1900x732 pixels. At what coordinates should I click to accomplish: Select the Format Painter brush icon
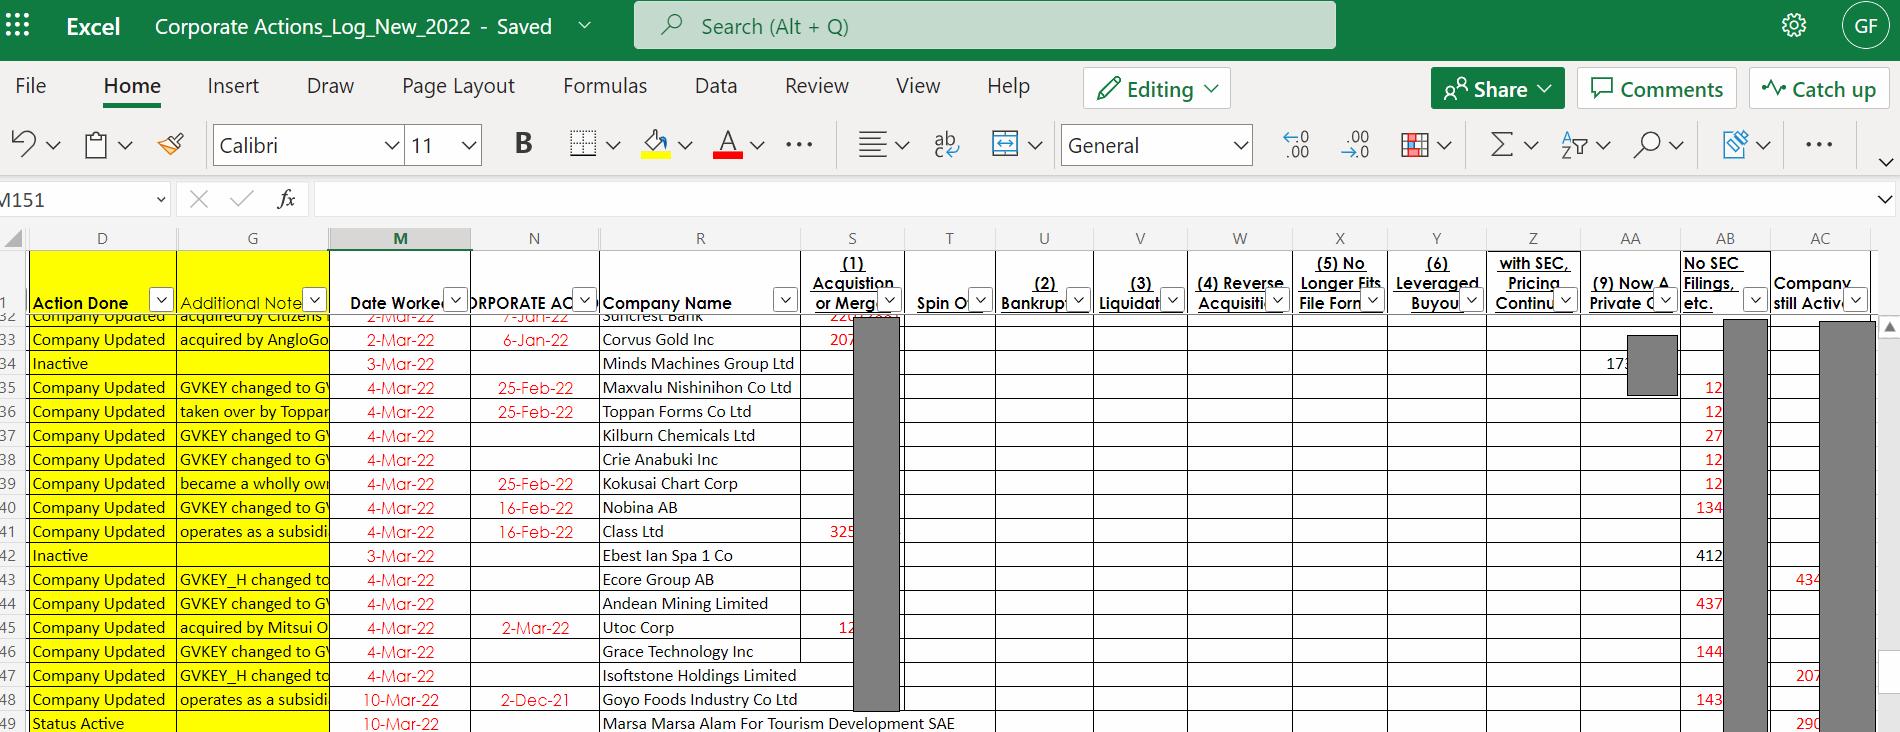171,145
